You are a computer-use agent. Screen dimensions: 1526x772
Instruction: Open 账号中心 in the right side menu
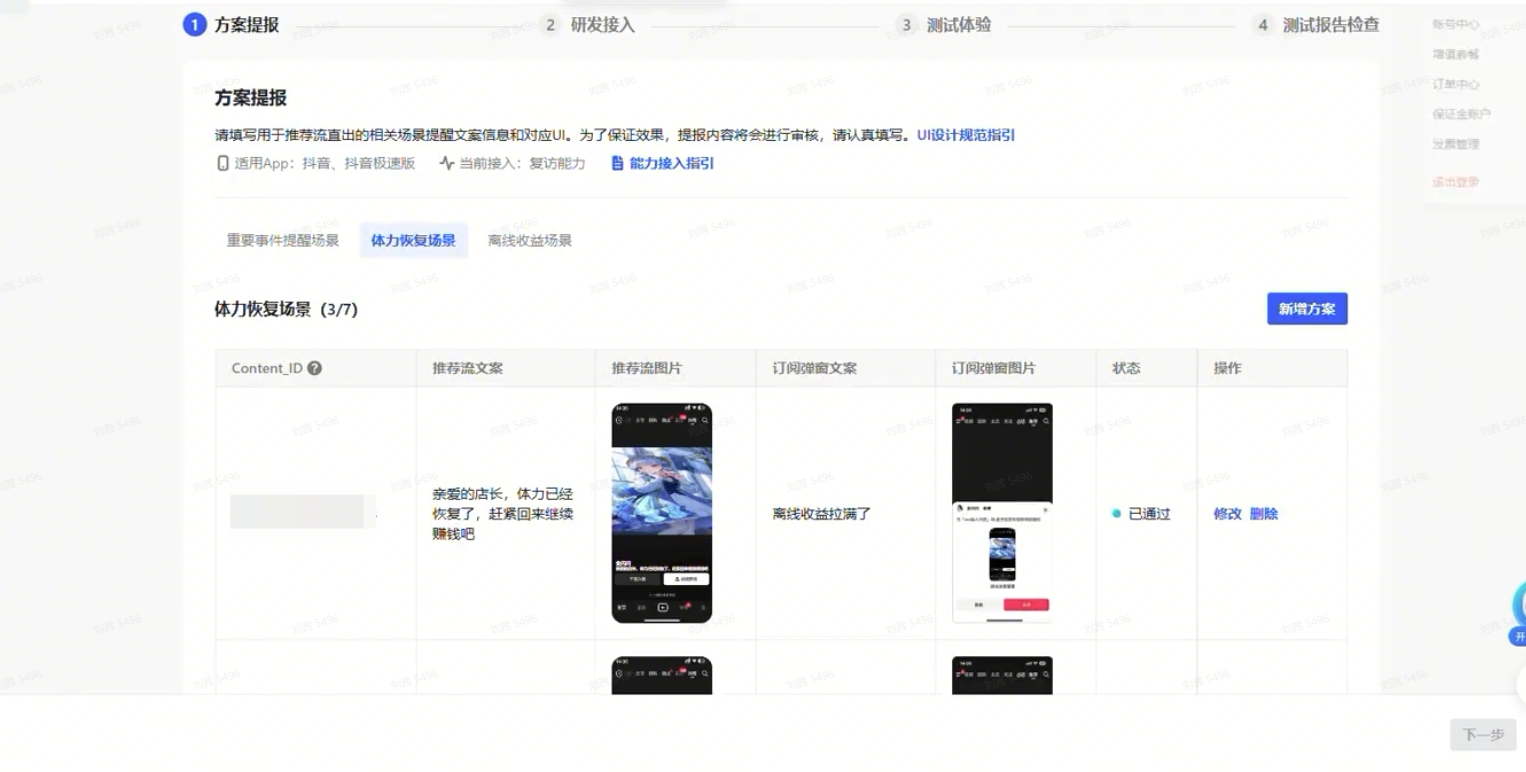1456,24
